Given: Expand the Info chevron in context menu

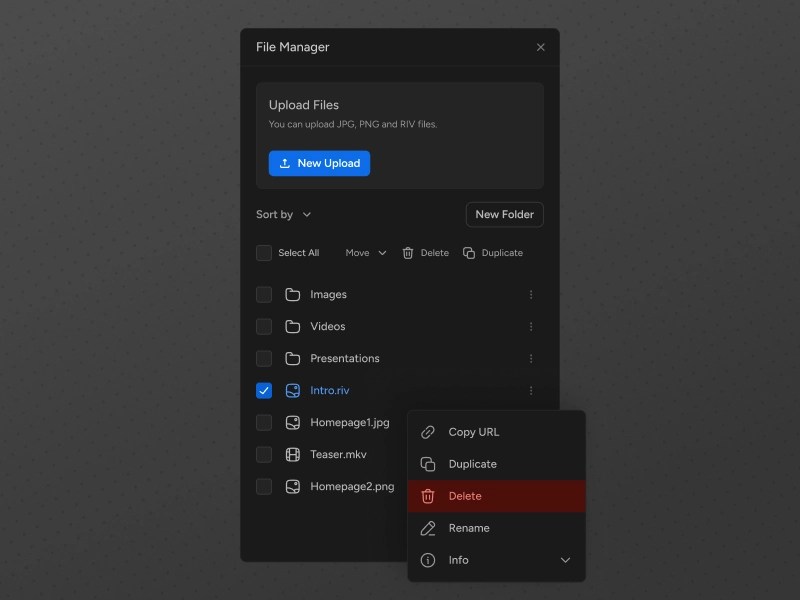Looking at the screenshot, I should pyautogui.click(x=565, y=560).
